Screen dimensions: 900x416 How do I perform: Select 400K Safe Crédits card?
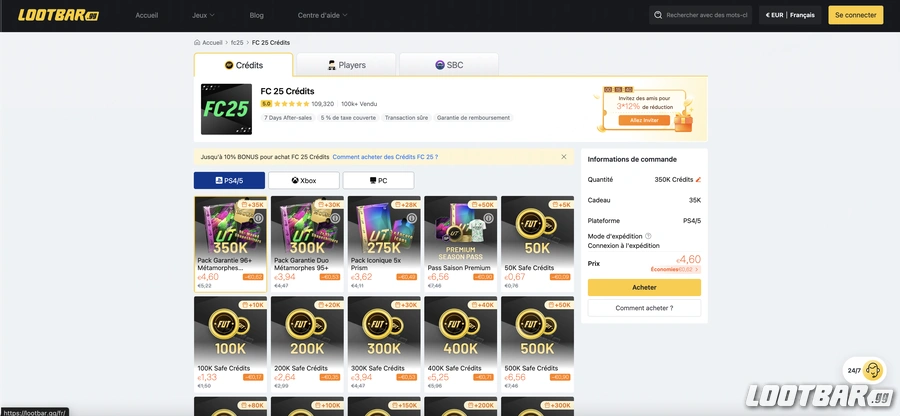pos(461,344)
